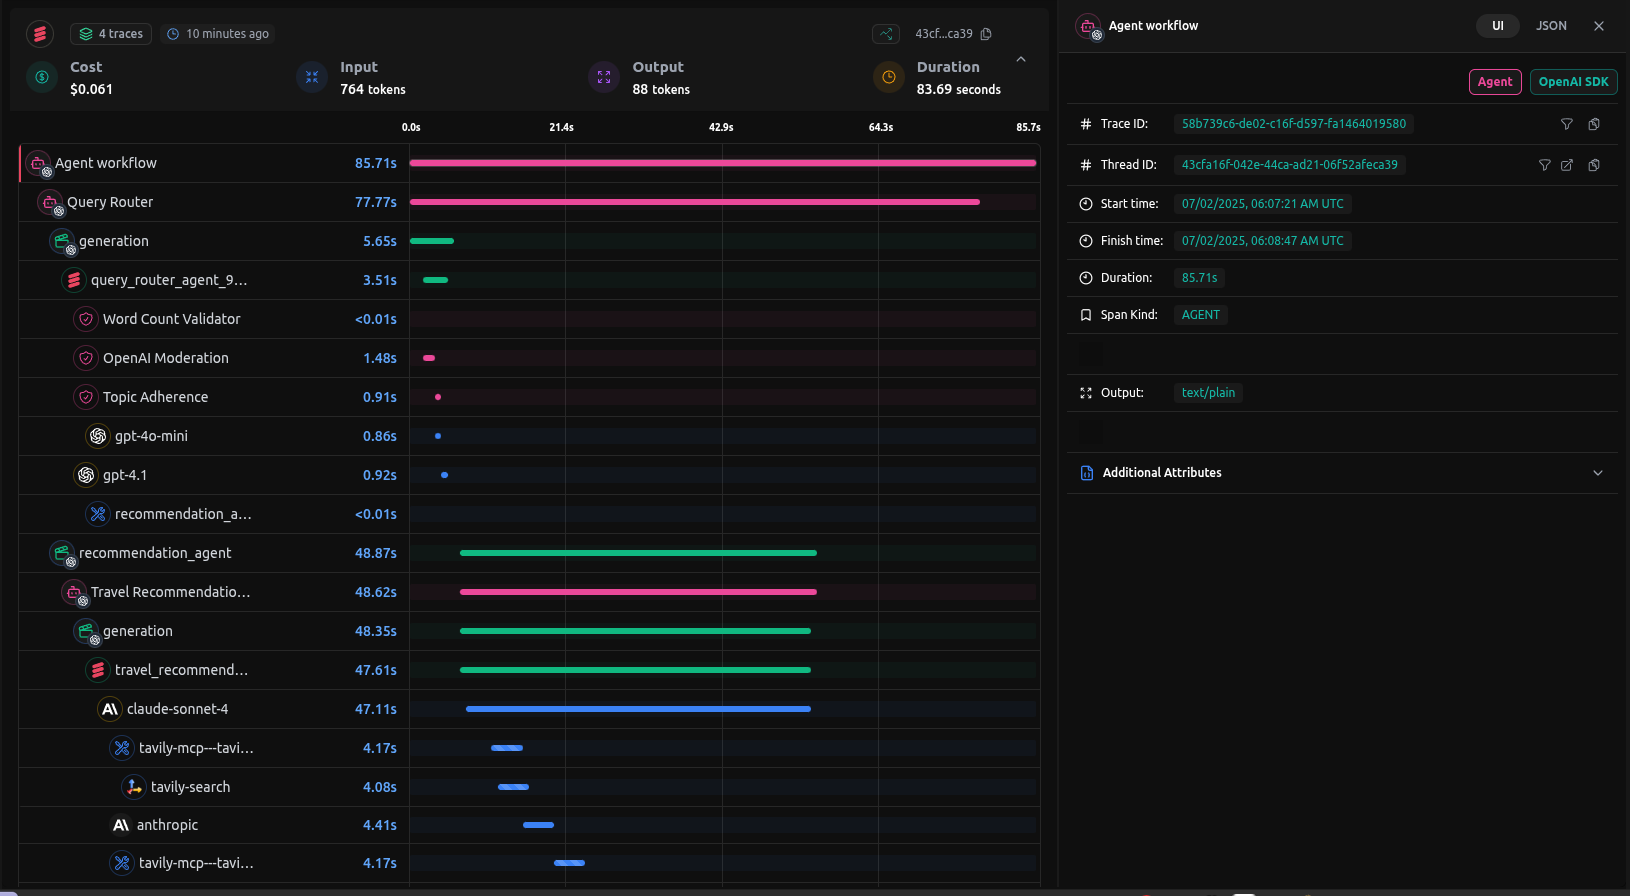Copy thread ID 43cf...ca39 in header
1630x896 pixels.
(986, 34)
